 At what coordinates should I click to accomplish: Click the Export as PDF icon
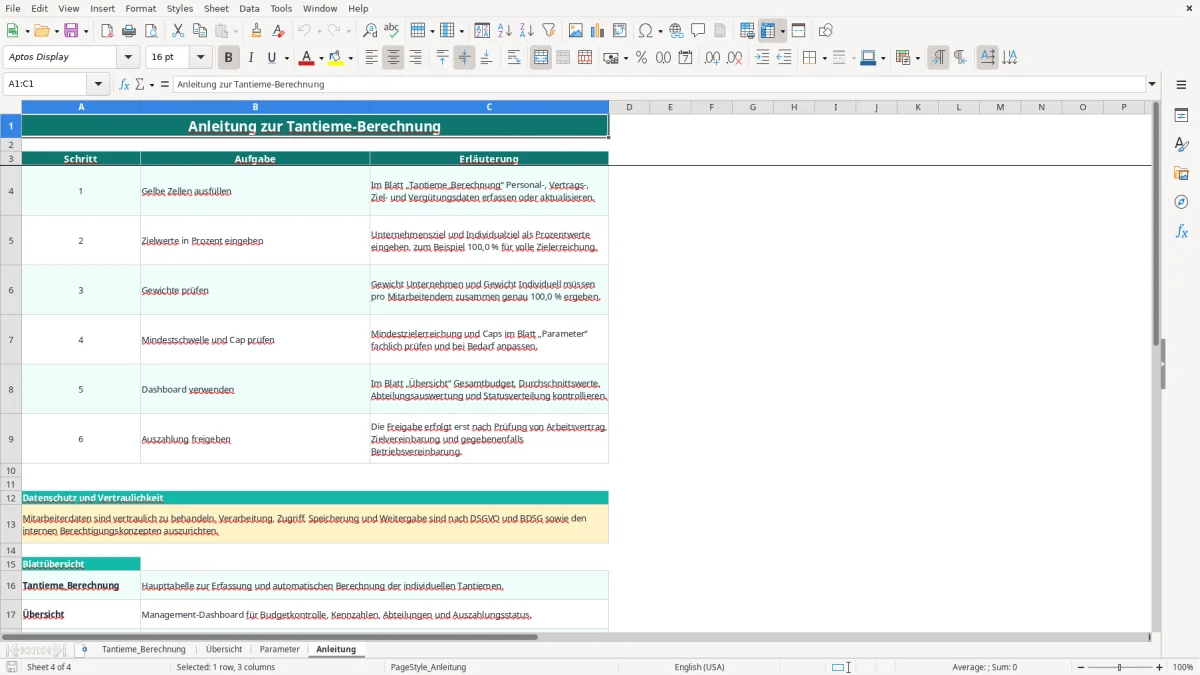point(107,31)
